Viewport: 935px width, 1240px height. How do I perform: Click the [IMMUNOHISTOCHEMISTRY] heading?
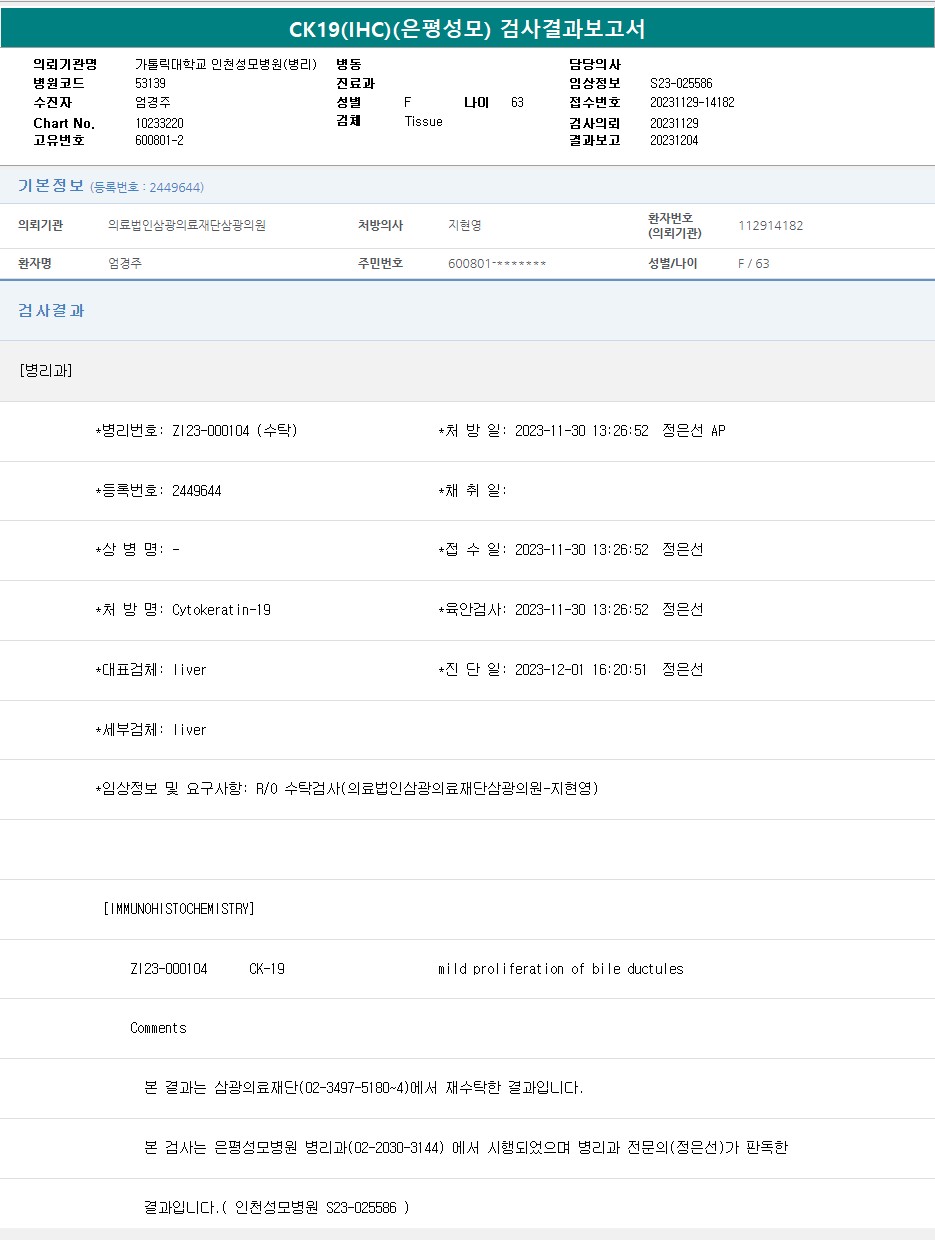click(179, 909)
